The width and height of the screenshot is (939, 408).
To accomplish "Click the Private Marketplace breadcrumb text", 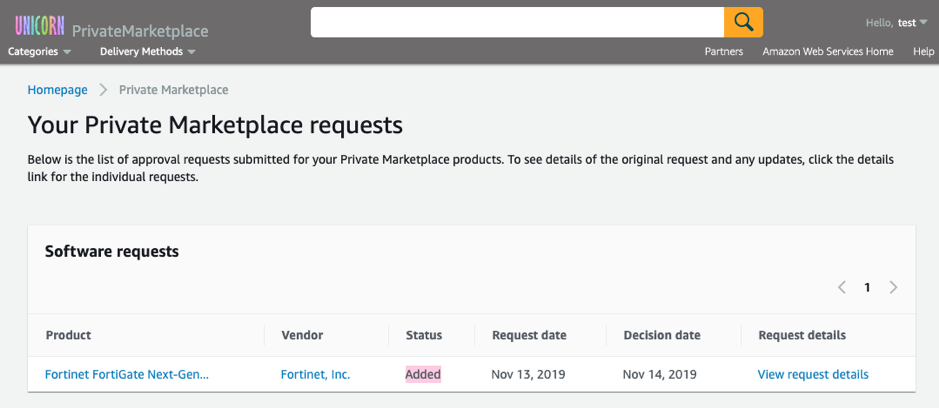I will tap(174, 90).
